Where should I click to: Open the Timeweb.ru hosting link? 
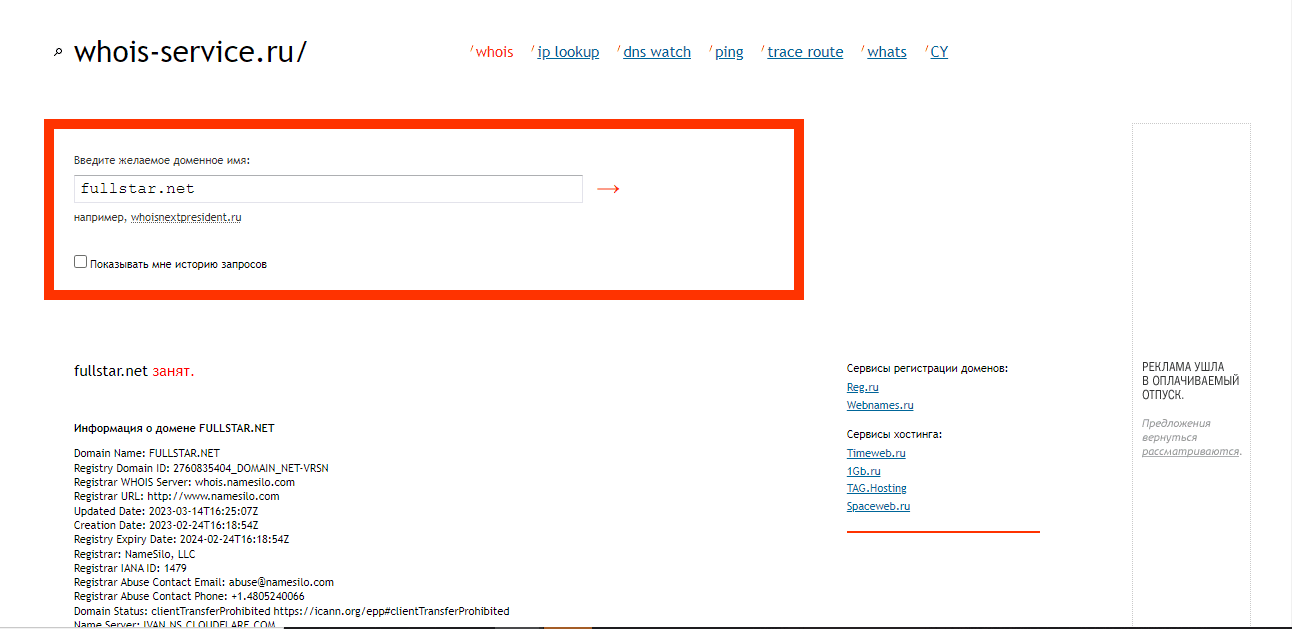pos(876,453)
